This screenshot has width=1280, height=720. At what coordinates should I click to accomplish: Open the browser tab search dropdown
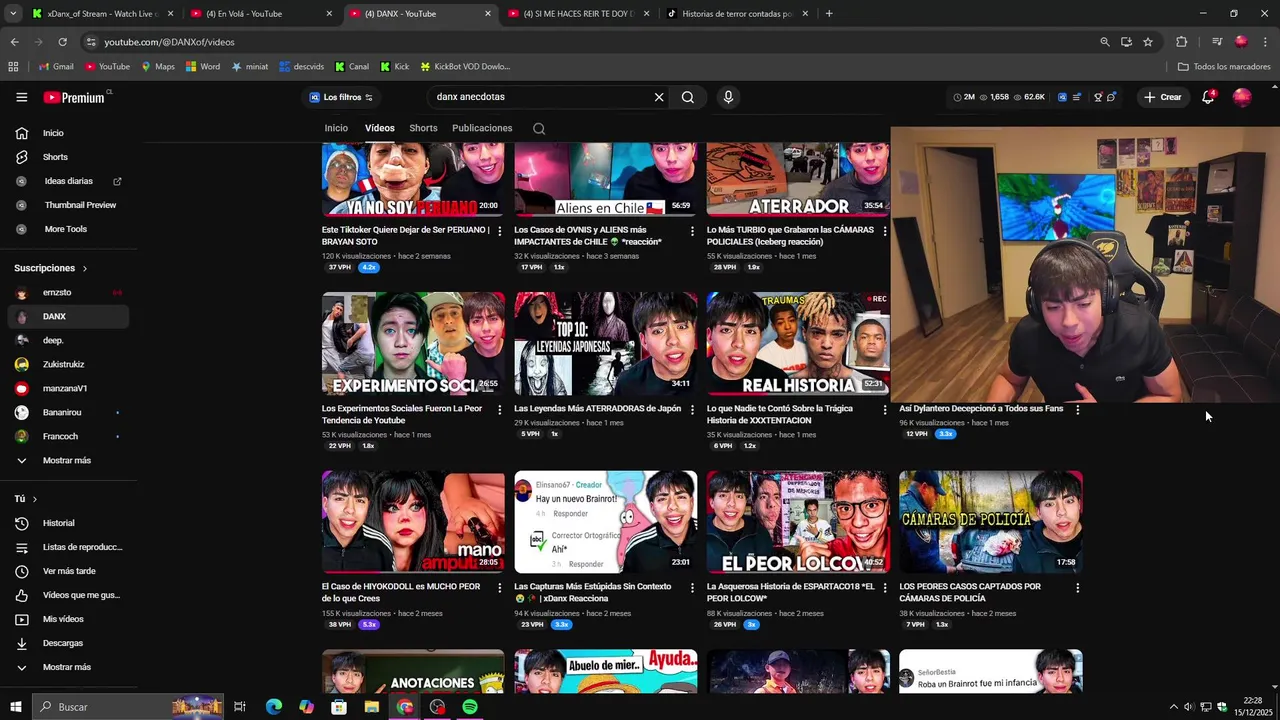[x=12, y=14]
